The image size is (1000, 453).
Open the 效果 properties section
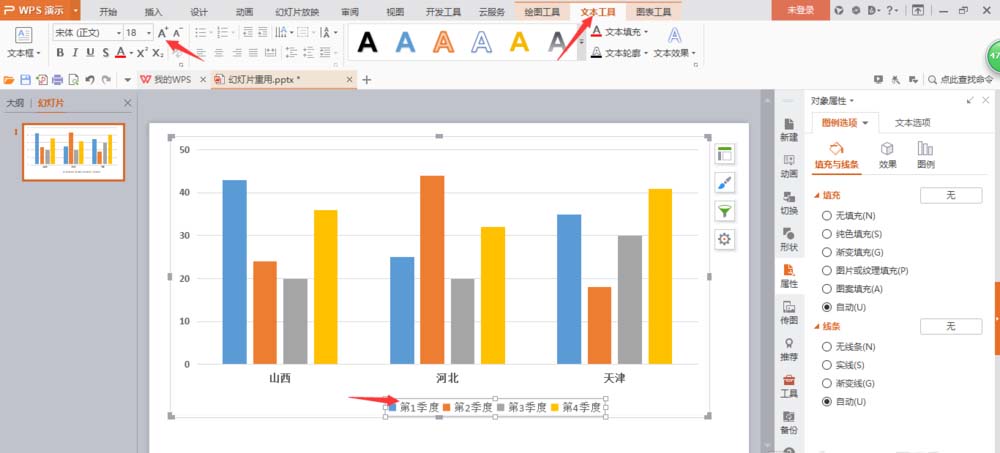887,155
